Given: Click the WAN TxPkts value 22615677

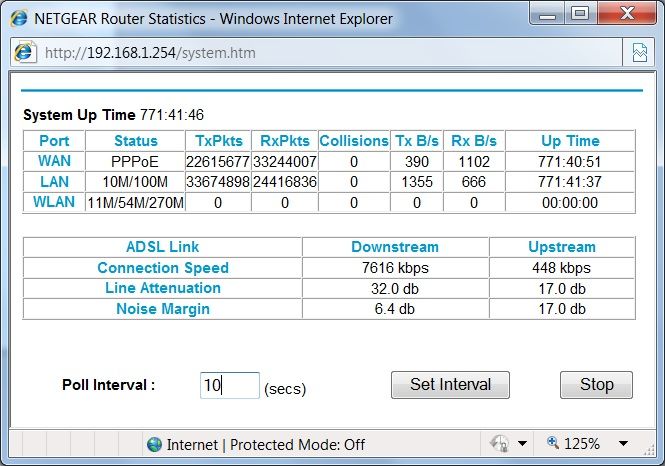Looking at the screenshot, I should [x=218, y=162].
